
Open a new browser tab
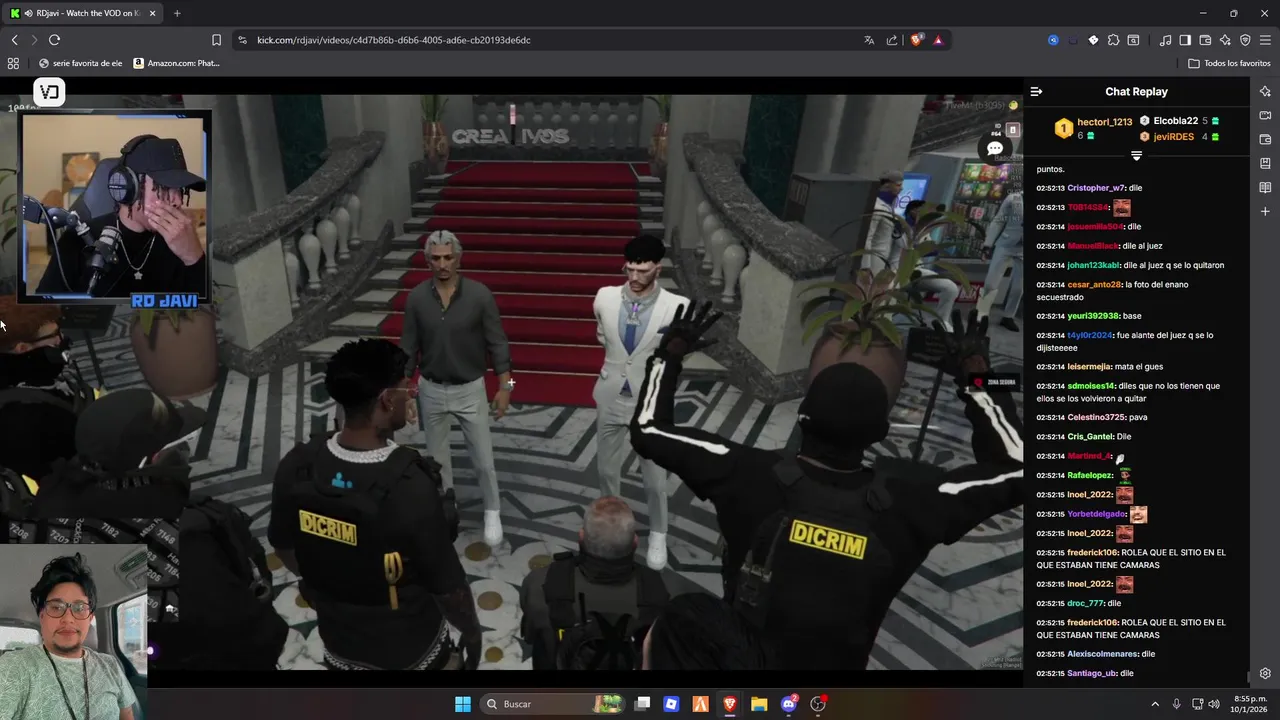177,13
